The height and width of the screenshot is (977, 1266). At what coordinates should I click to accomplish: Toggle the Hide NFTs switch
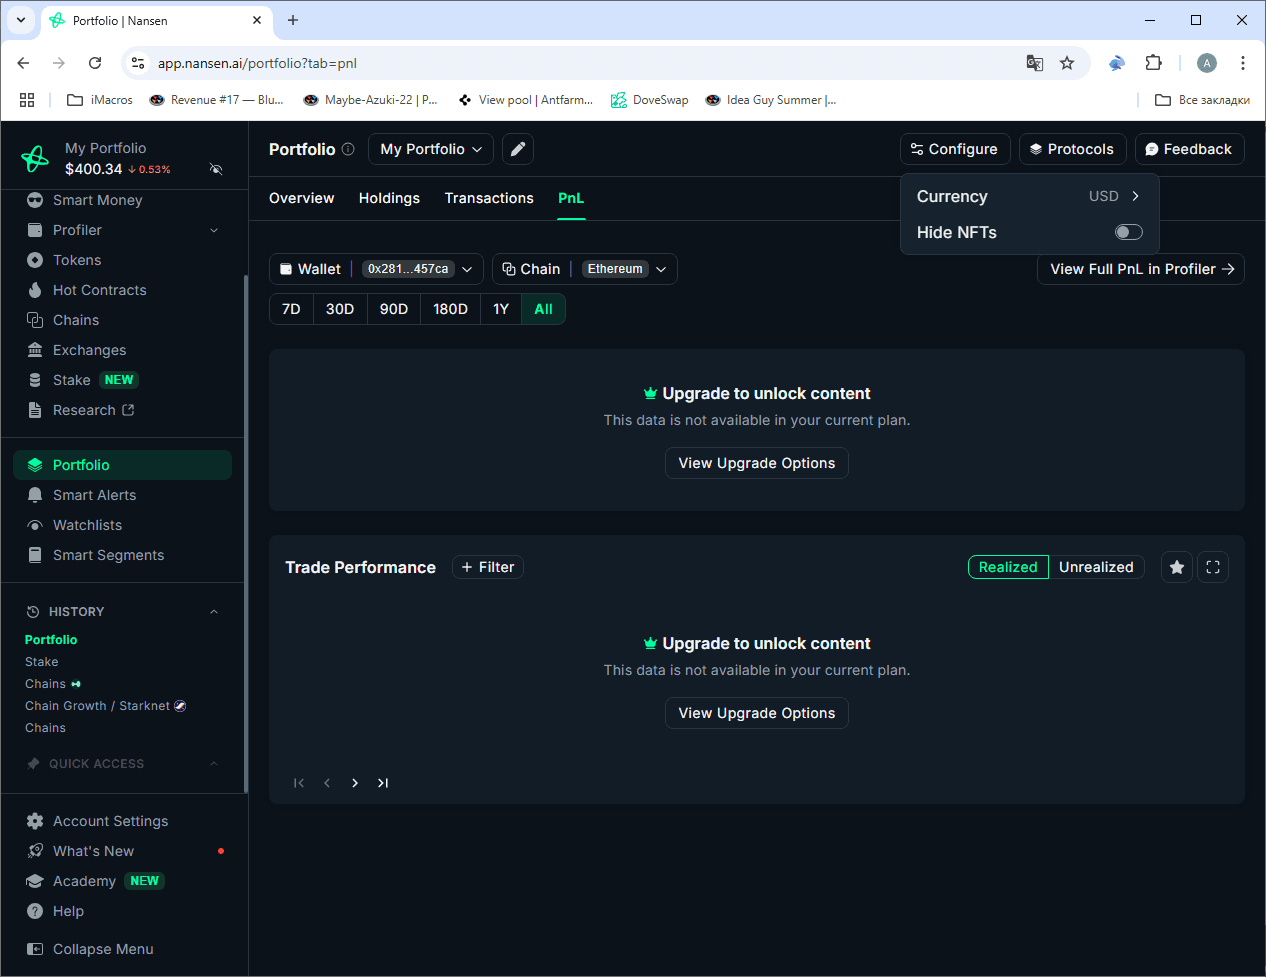click(x=1129, y=232)
